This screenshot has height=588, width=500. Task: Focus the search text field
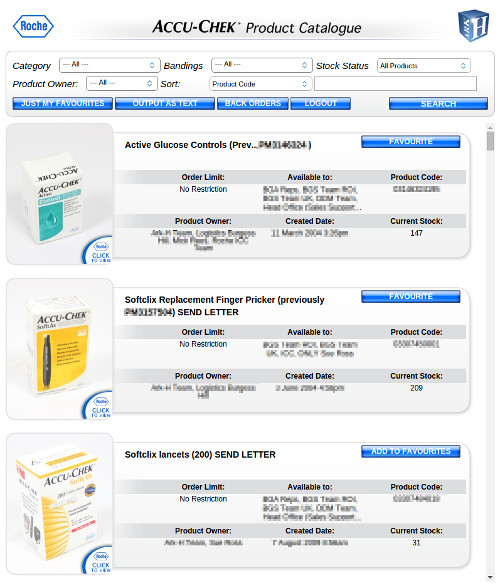tap(395, 84)
